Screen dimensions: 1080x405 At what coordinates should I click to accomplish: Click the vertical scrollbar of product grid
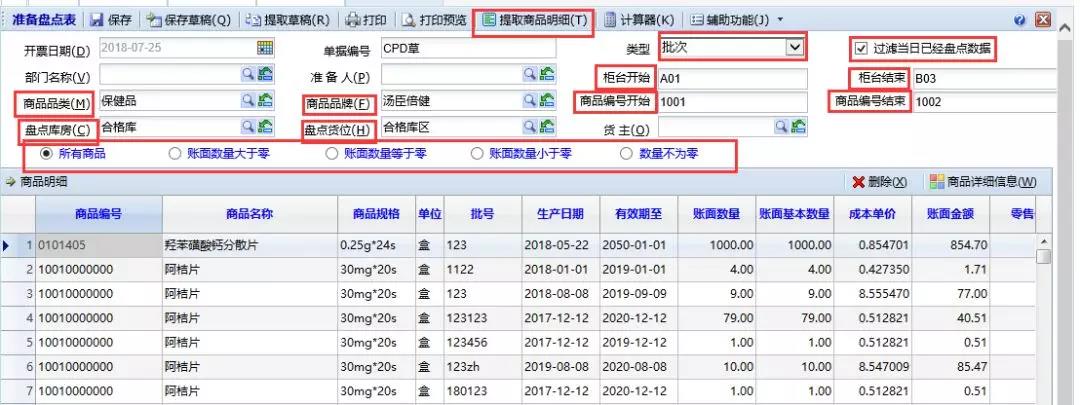point(1043,320)
